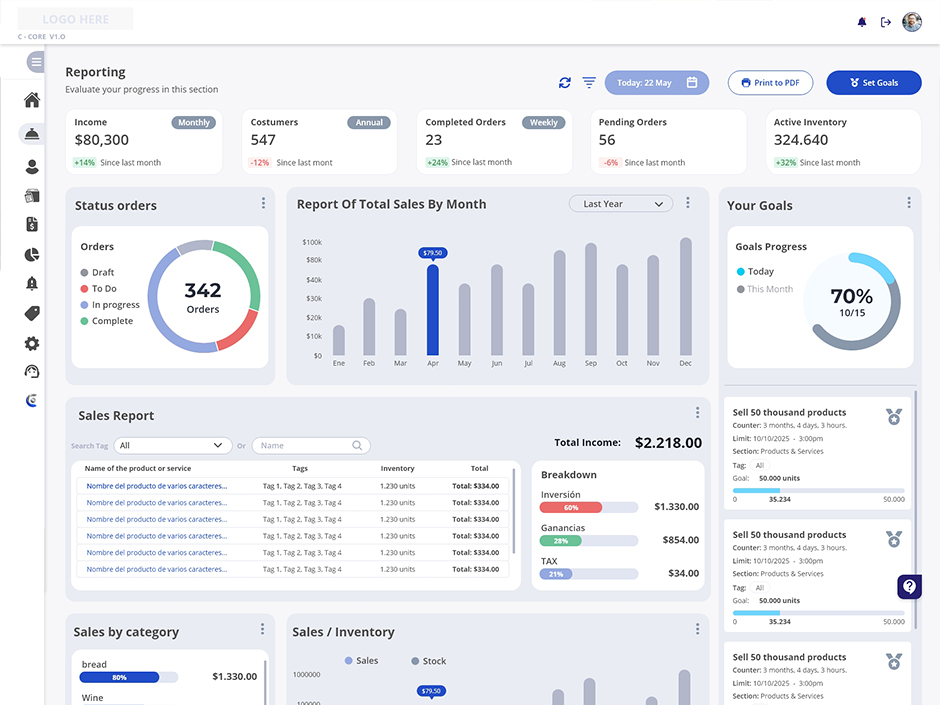Image resolution: width=940 pixels, height=705 pixels.
Task: Expand the Search Tag 'All' dropdown
Action: [x=173, y=446]
